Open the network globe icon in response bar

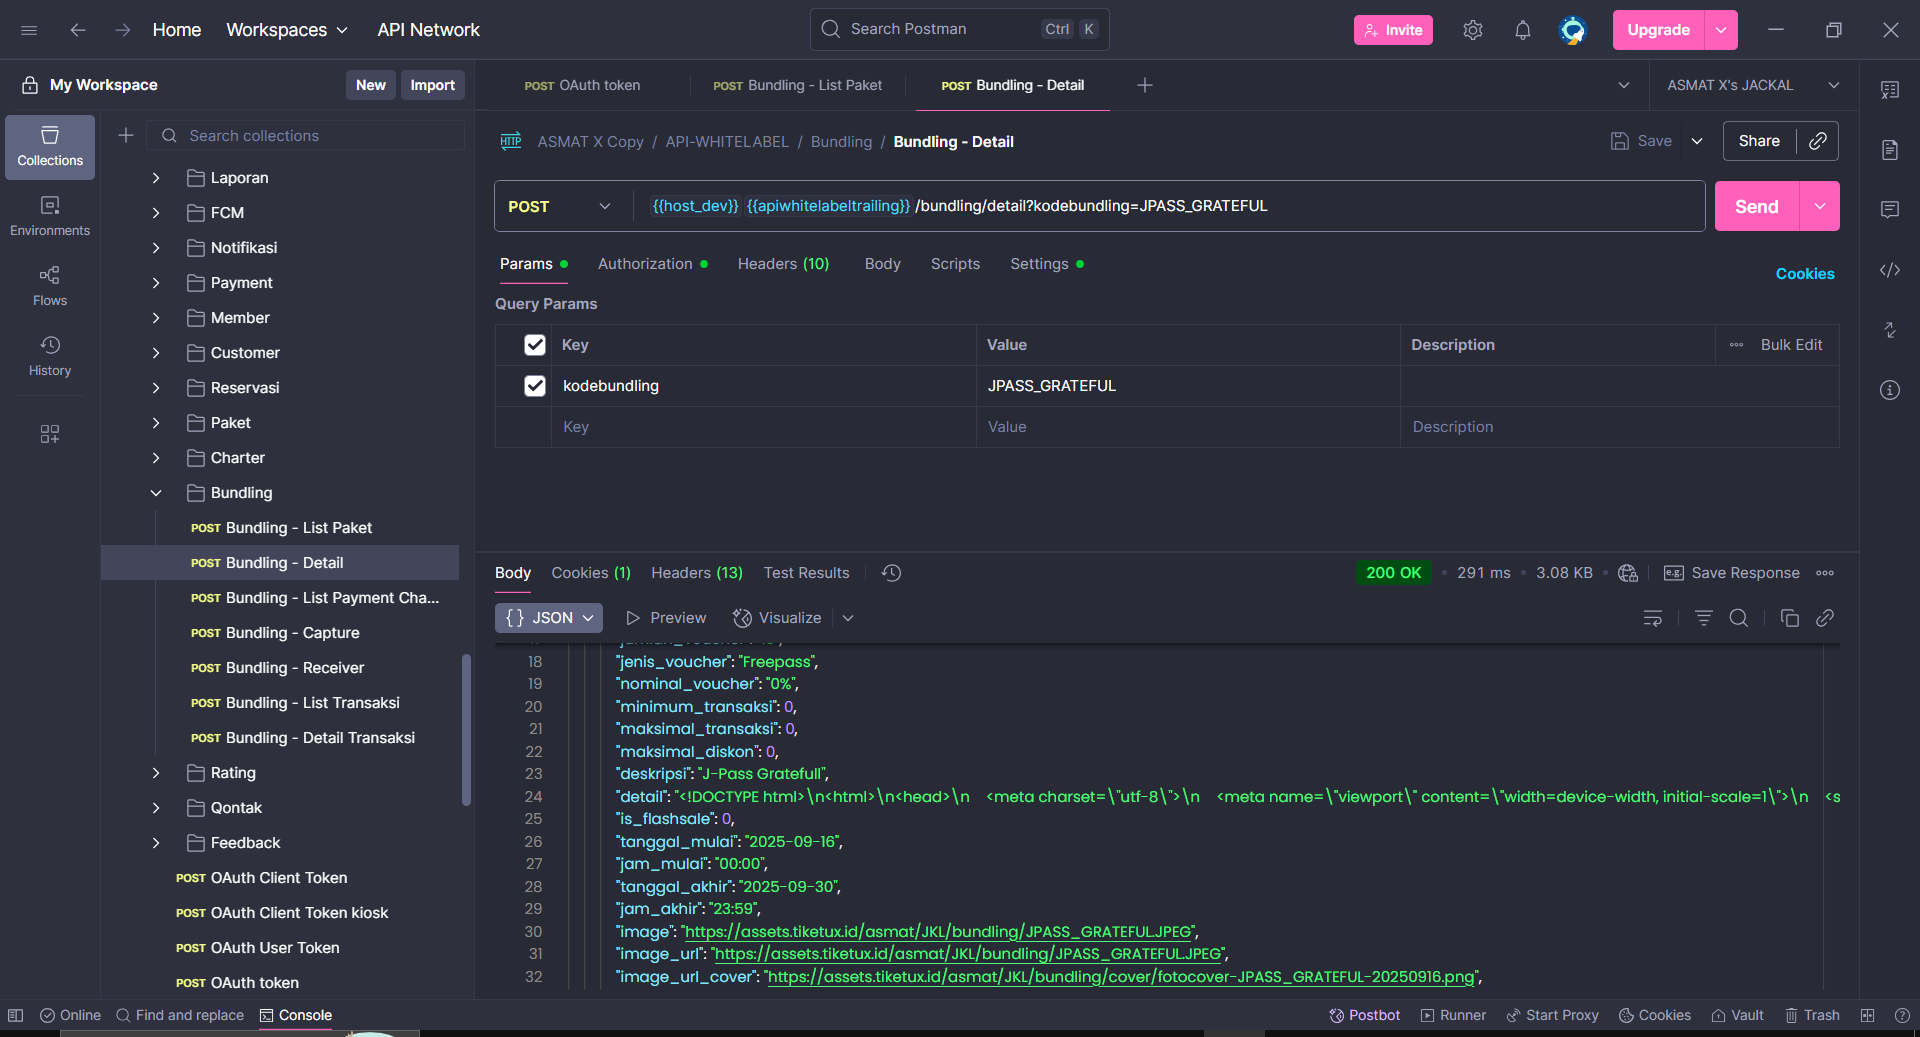coord(1628,573)
